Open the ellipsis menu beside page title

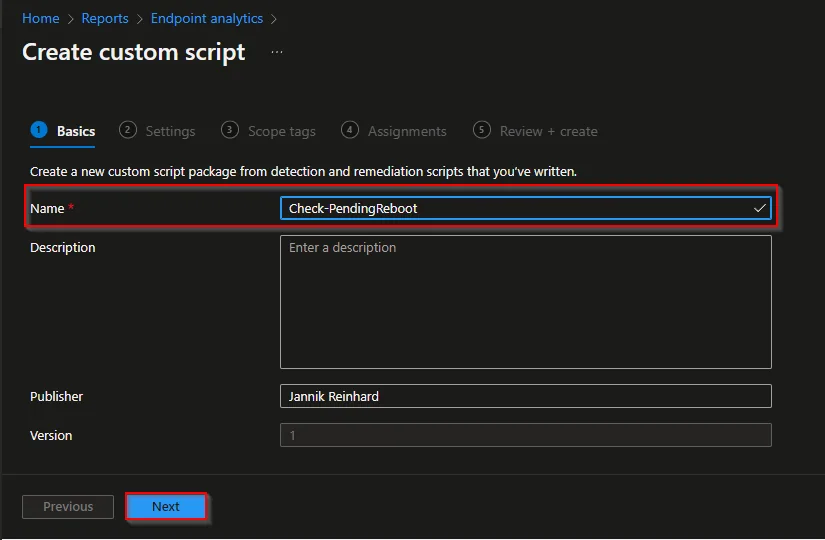277,52
